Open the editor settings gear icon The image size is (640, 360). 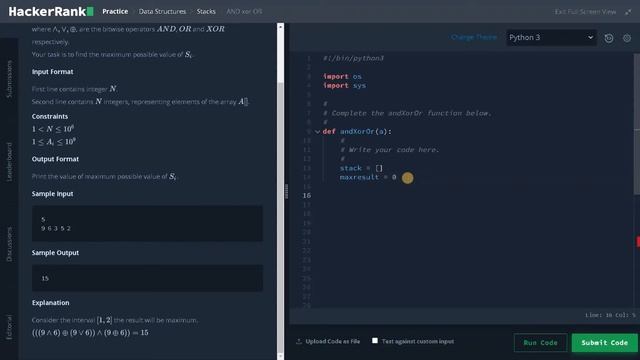tap(627, 38)
